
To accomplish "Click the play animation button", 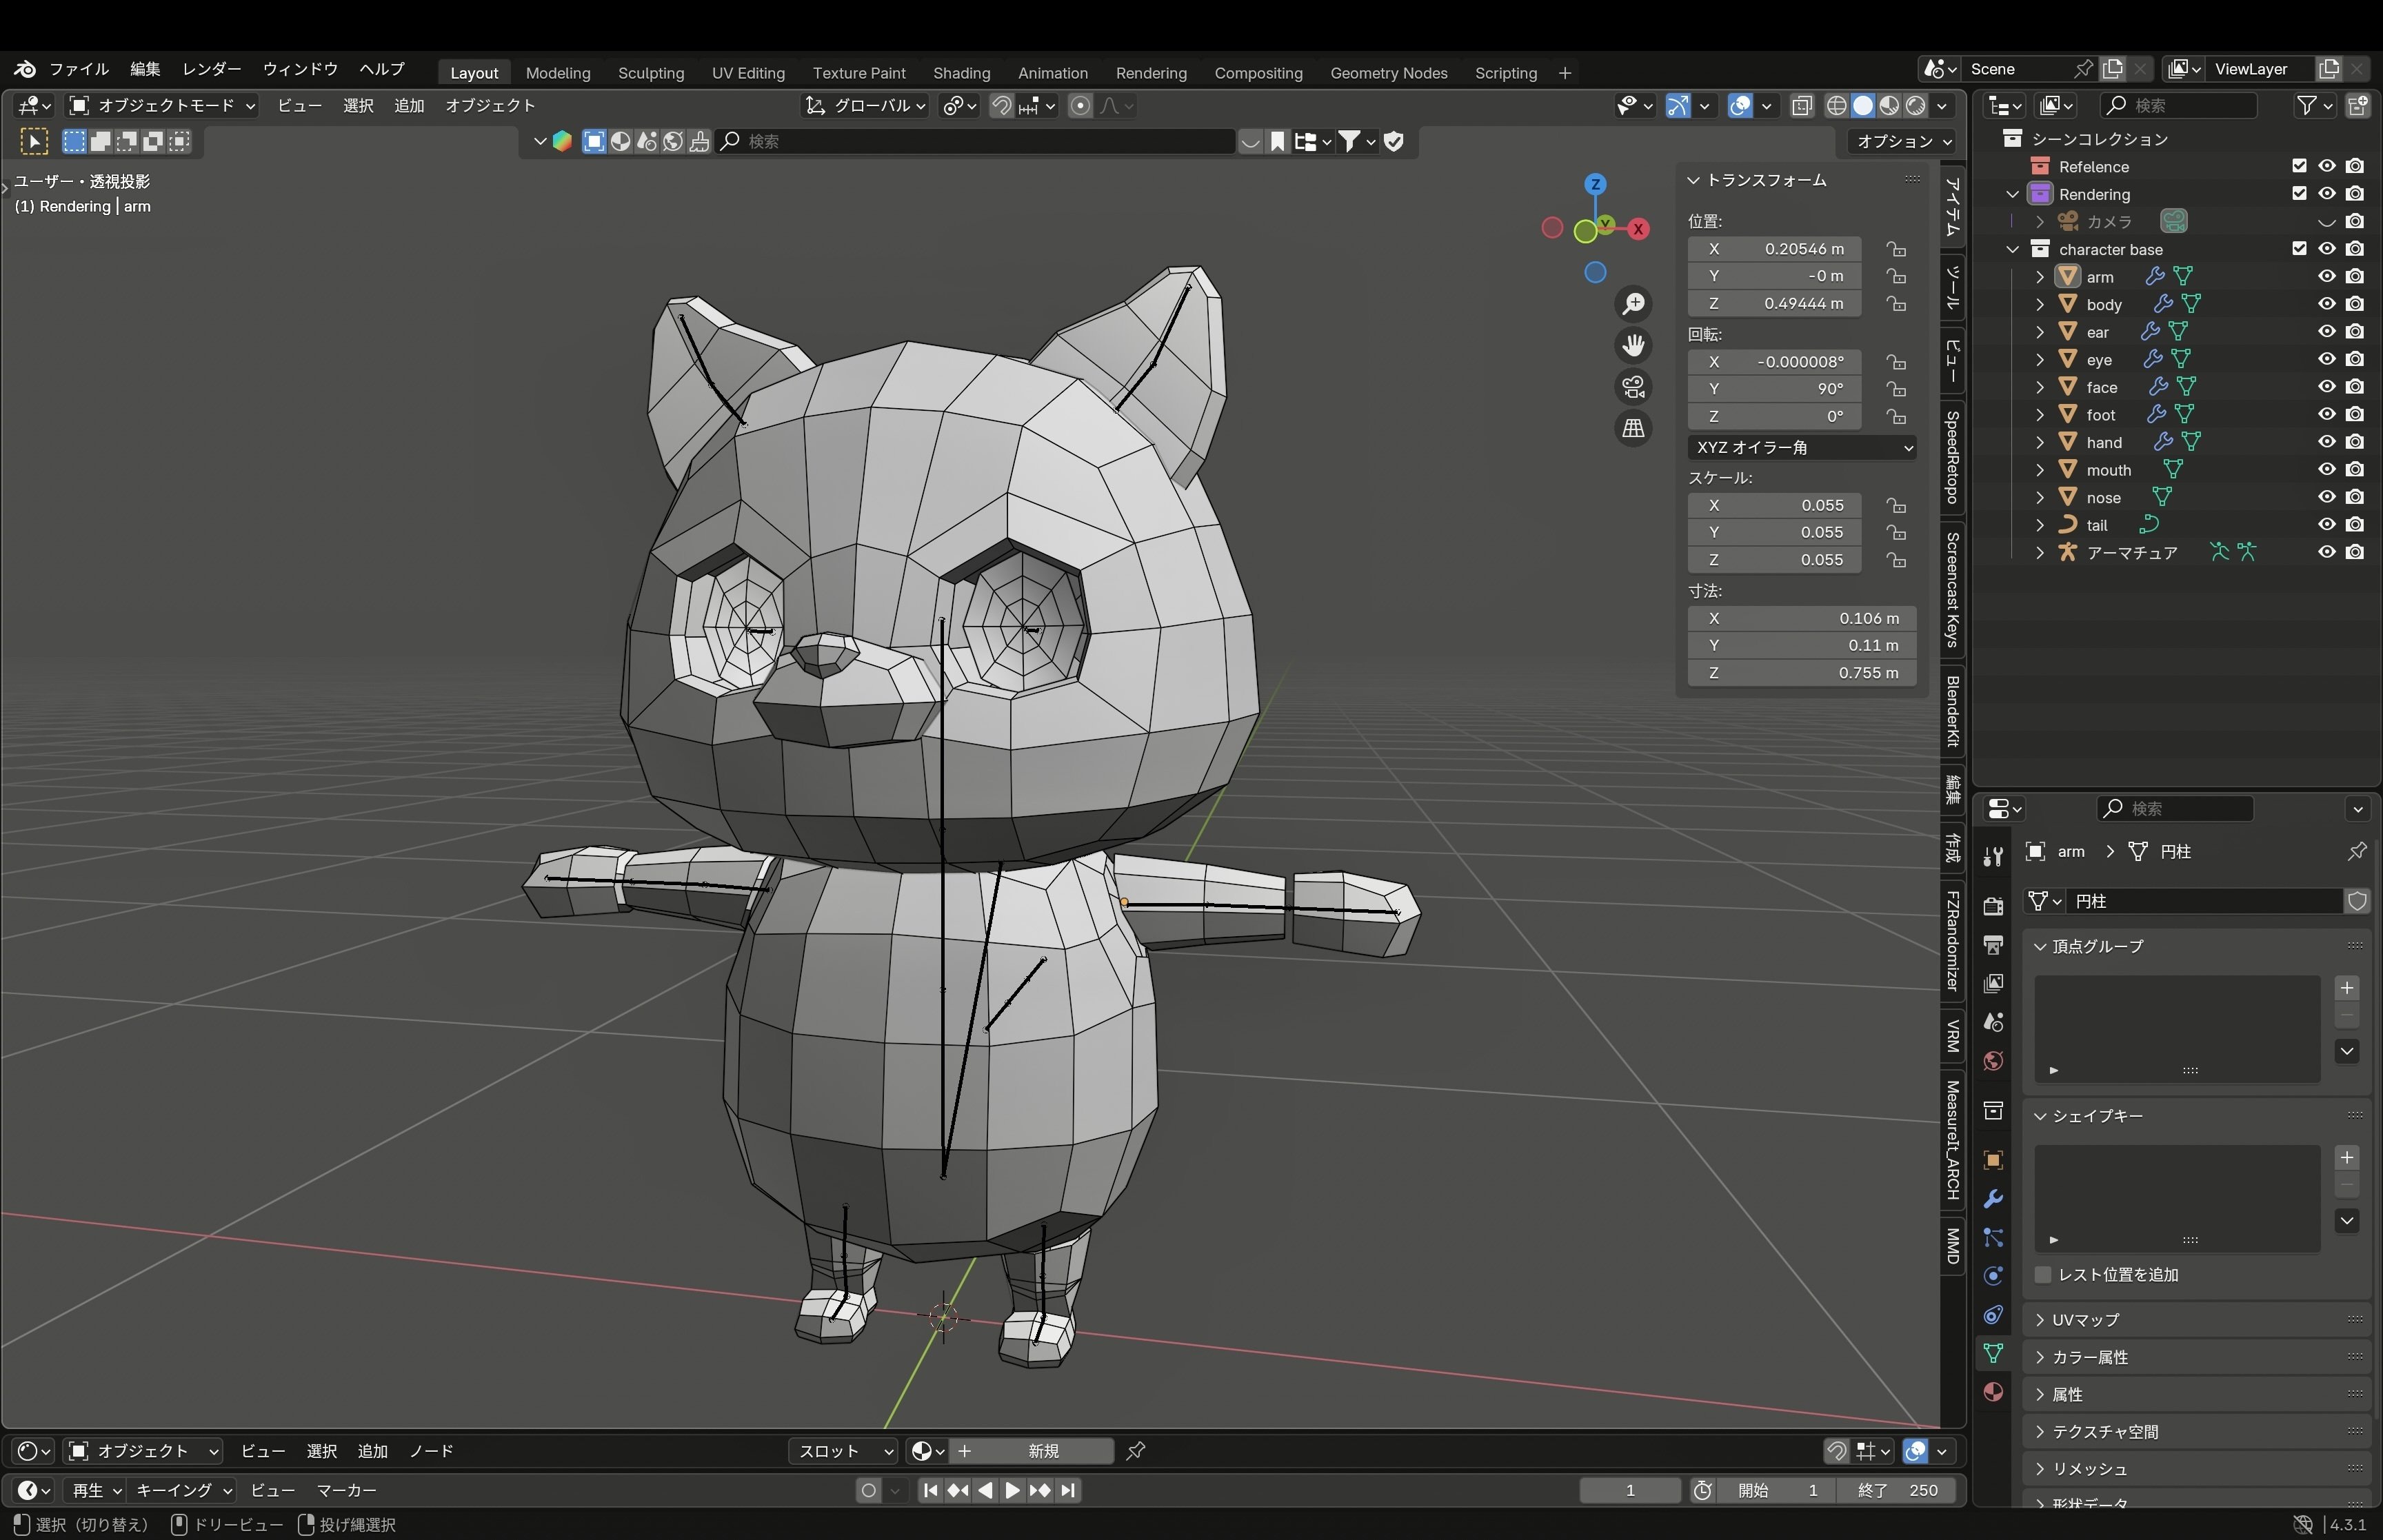I will point(1012,1491).
